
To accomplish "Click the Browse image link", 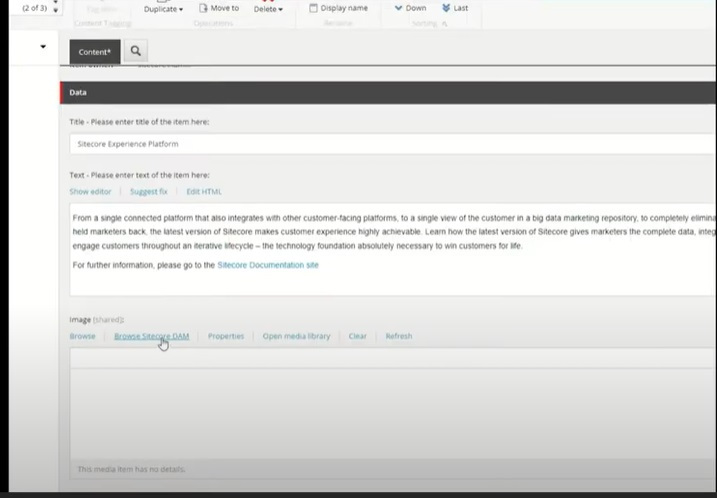I will (x=82, y=336).
